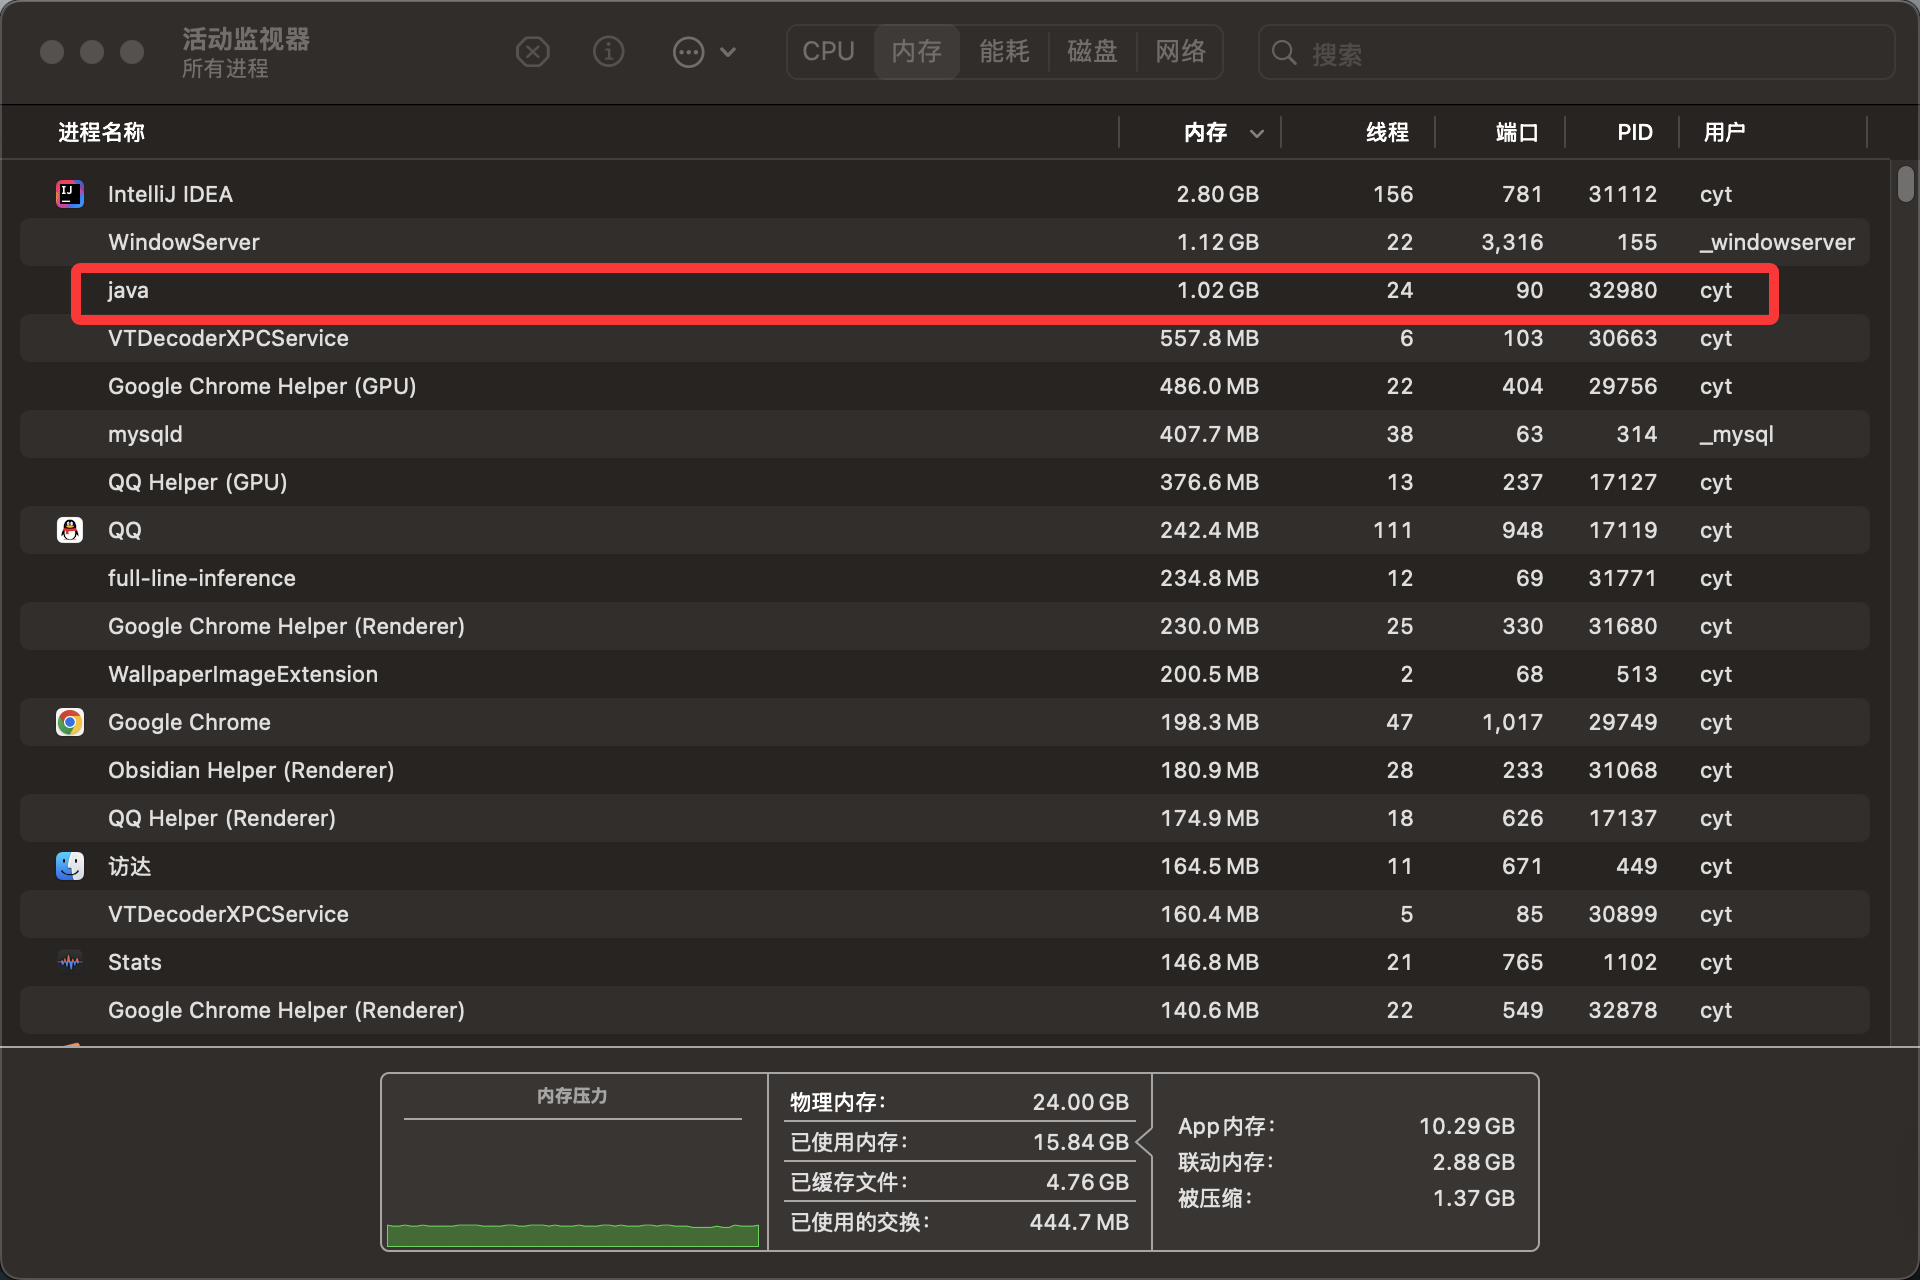1920x1280 pixels.
Task: Sort by PID column header
Action: [1634, 133]
